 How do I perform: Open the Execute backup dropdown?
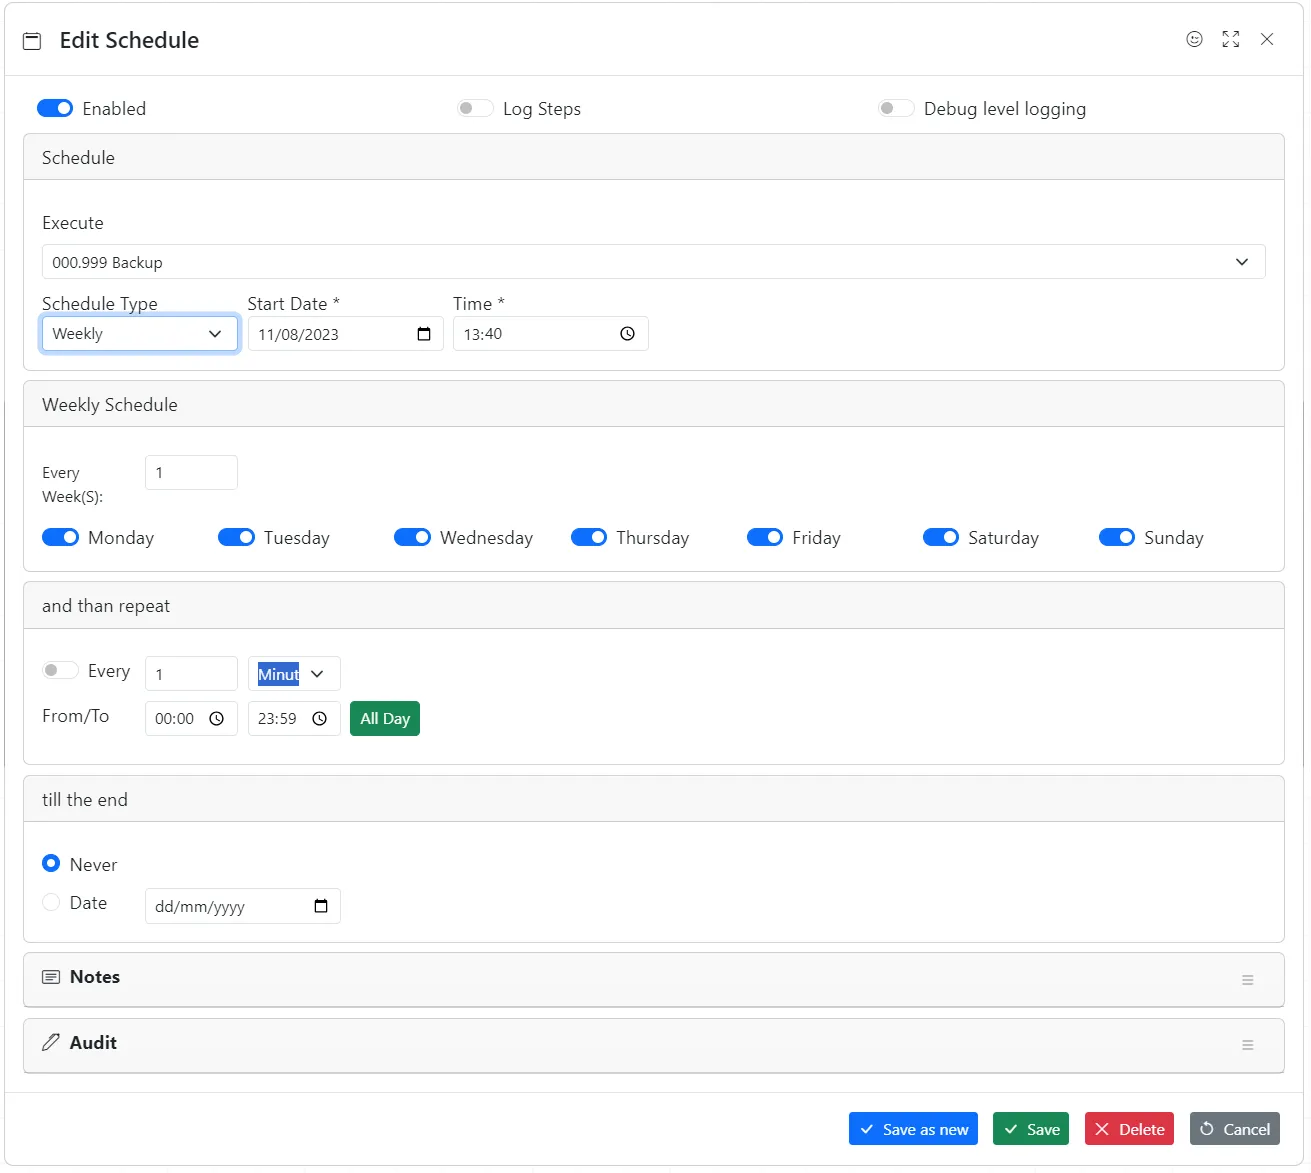click(x=1242, y=261)
